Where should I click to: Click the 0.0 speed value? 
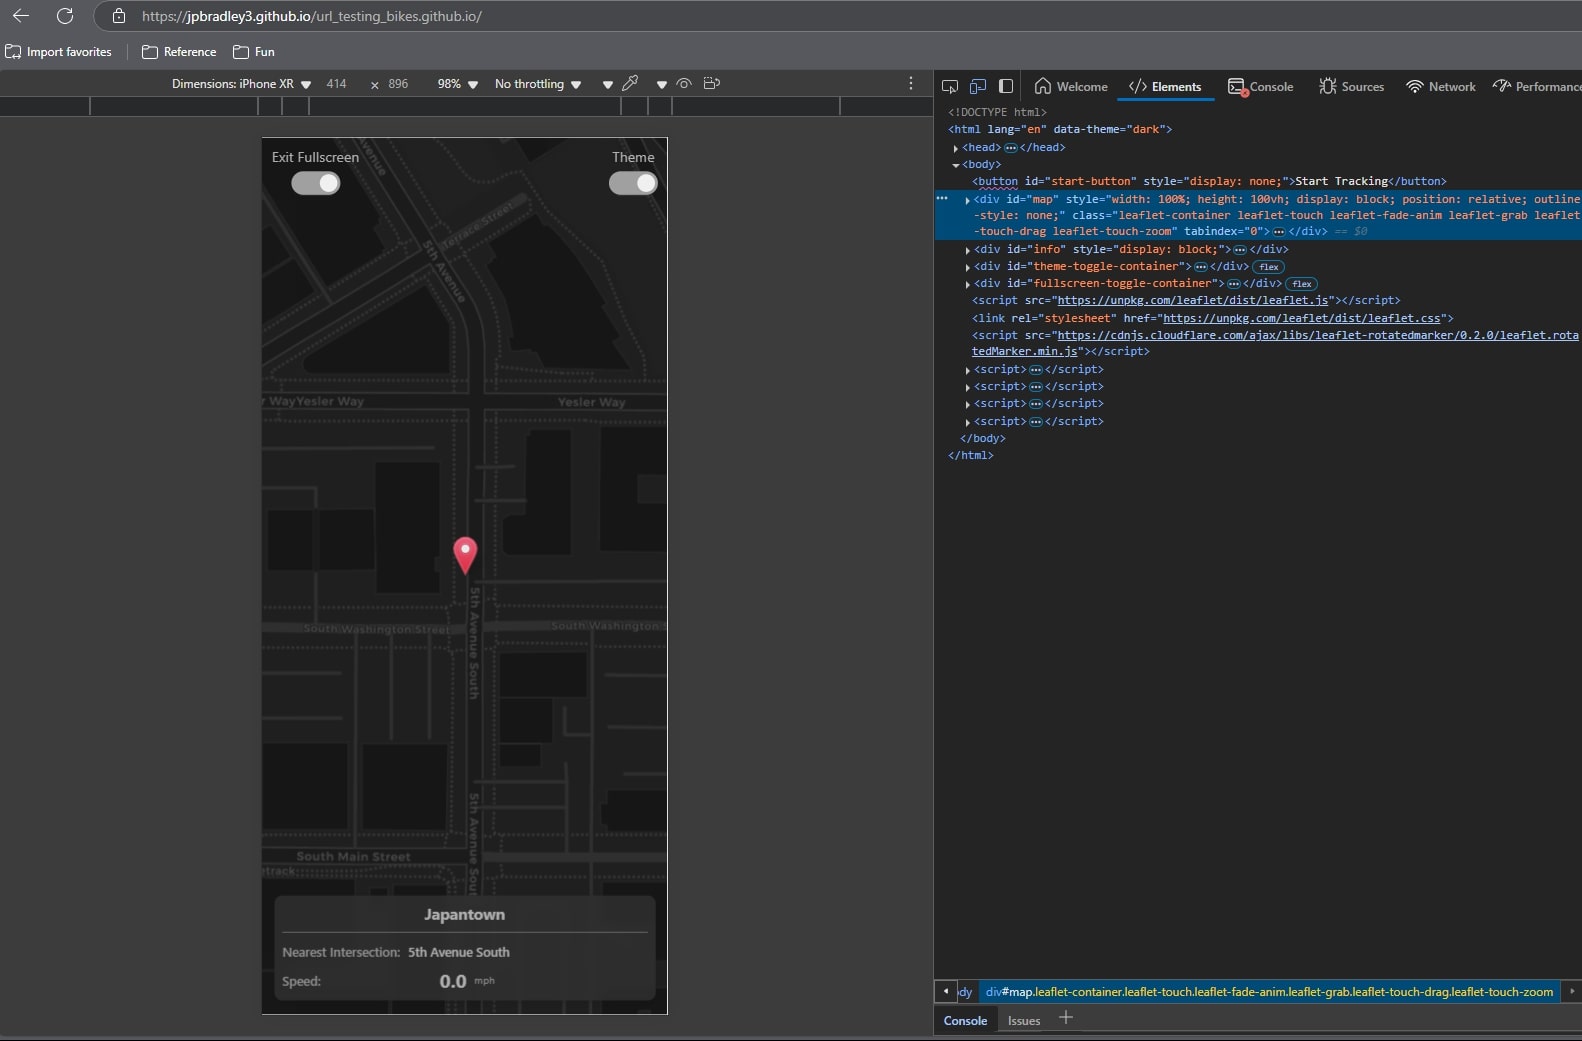453,981
